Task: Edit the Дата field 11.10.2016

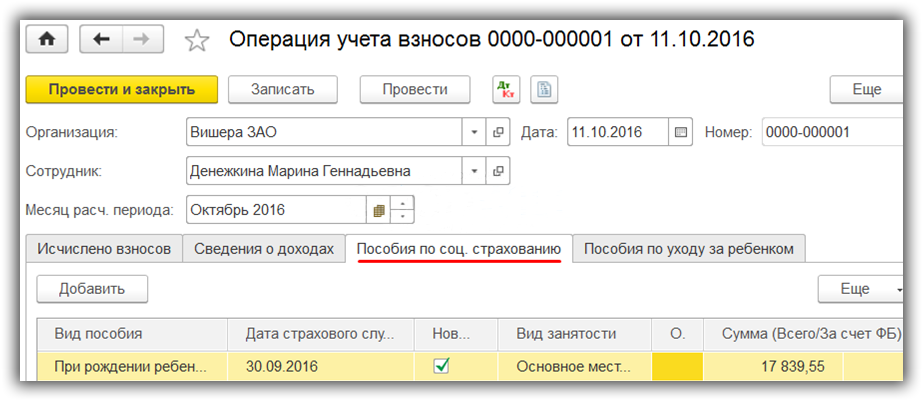Action: coord(618,132)
